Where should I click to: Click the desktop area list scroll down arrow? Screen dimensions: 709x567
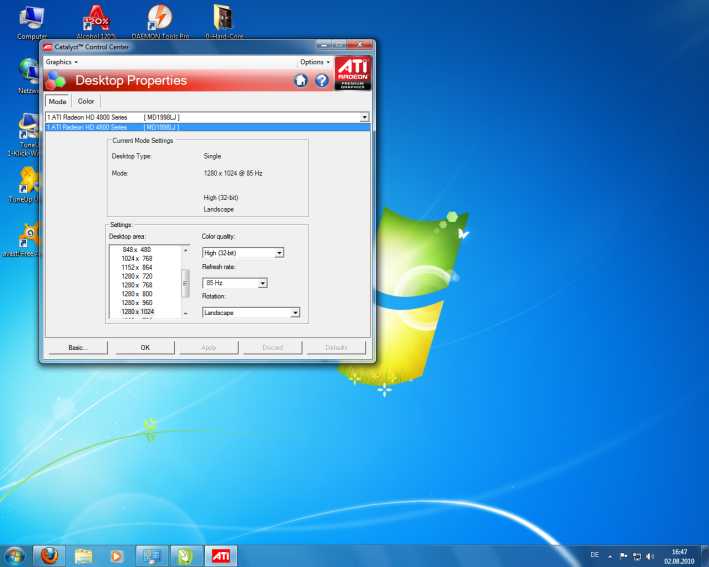tap(185, 313)
